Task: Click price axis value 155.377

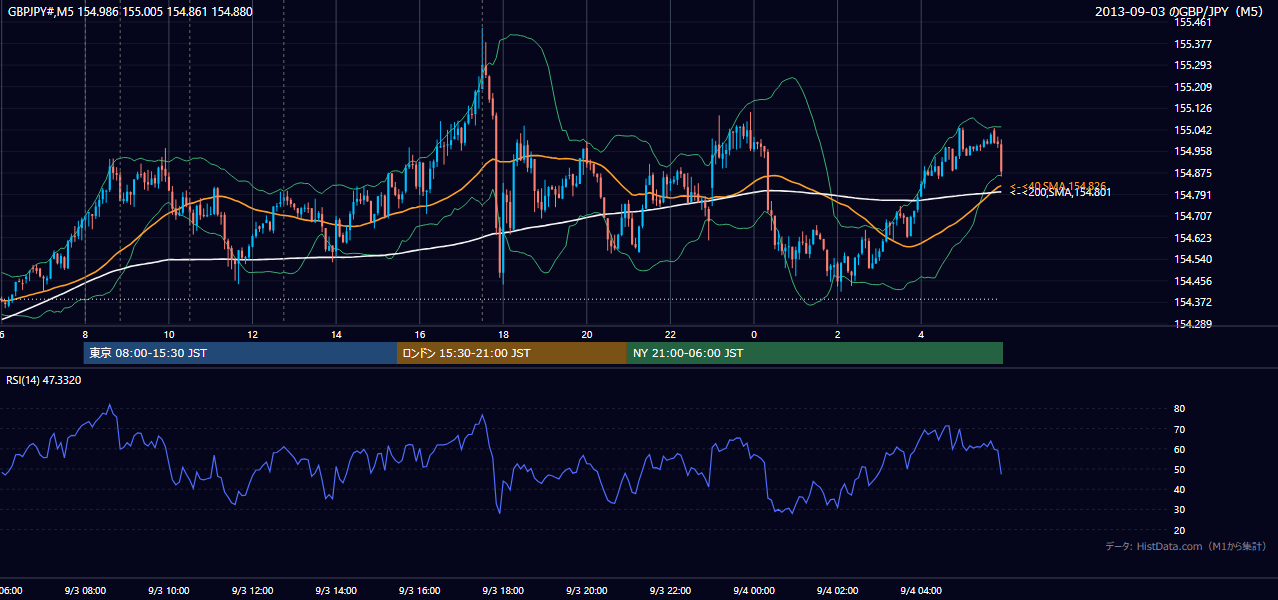Action: click(x=1194, y=44)
